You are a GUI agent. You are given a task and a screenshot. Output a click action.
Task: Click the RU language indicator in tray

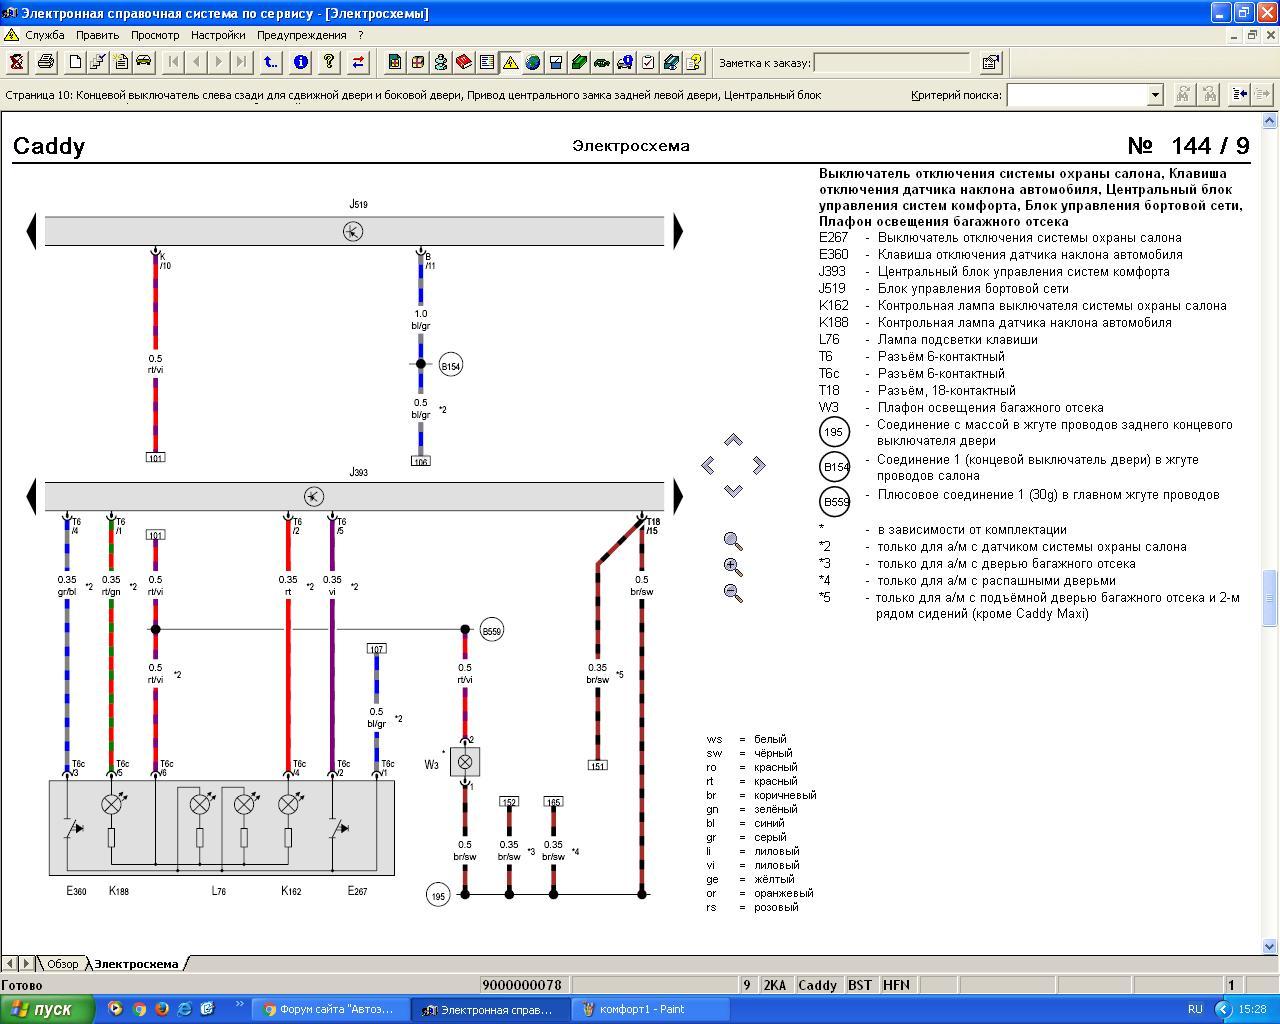pos(1195,1009)
